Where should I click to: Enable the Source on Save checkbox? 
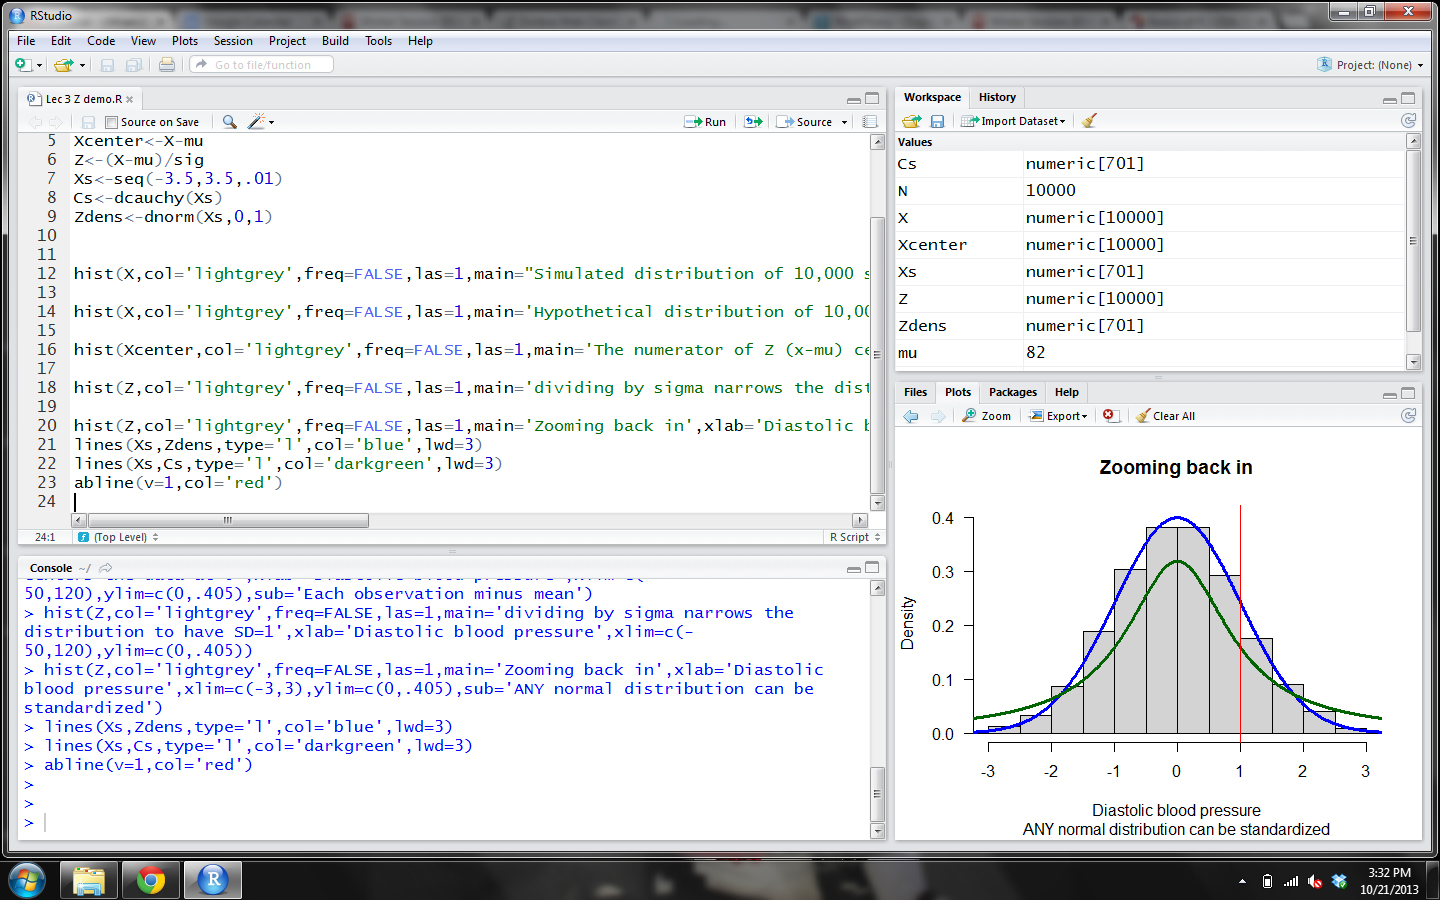(111, 122)
